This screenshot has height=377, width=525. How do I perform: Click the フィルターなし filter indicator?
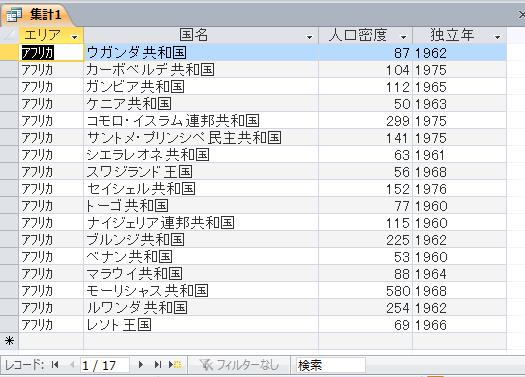point(239,365)
